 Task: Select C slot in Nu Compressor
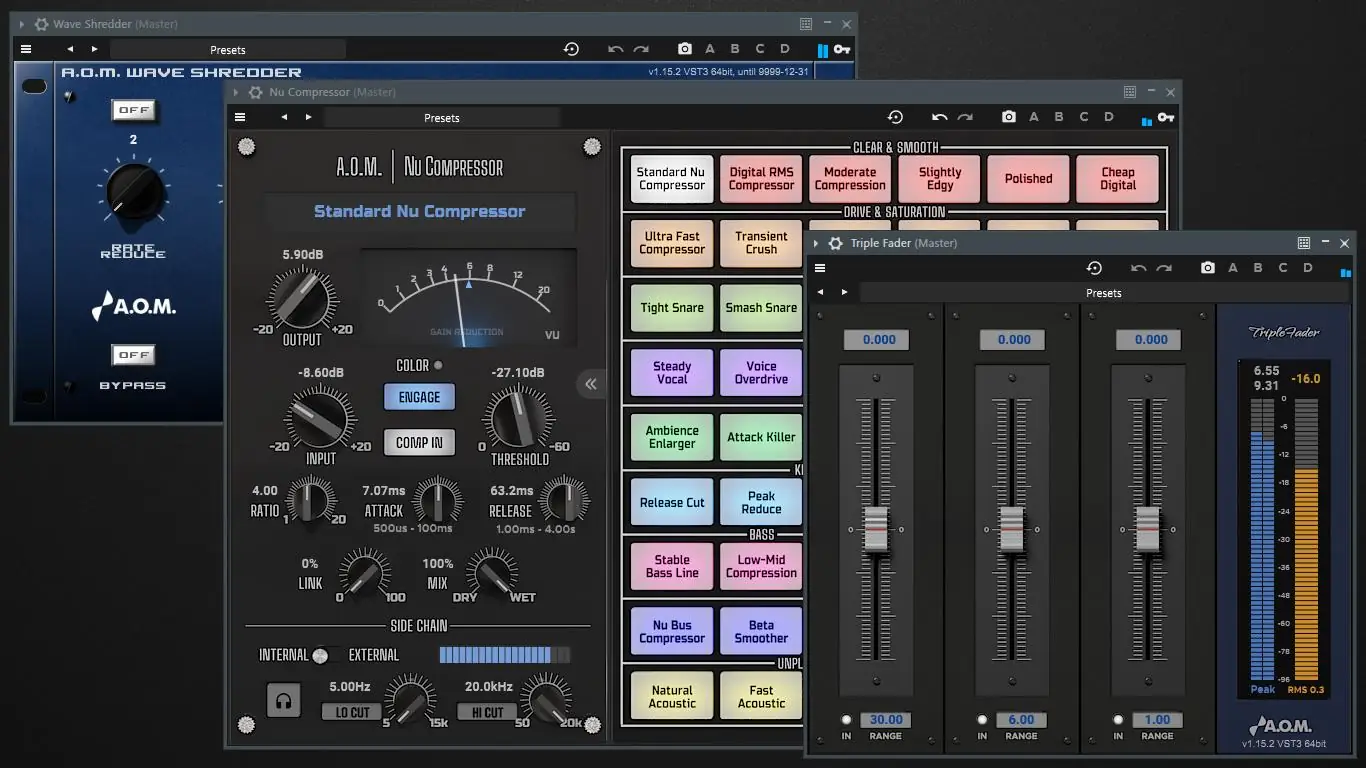tap(1084, 117)
